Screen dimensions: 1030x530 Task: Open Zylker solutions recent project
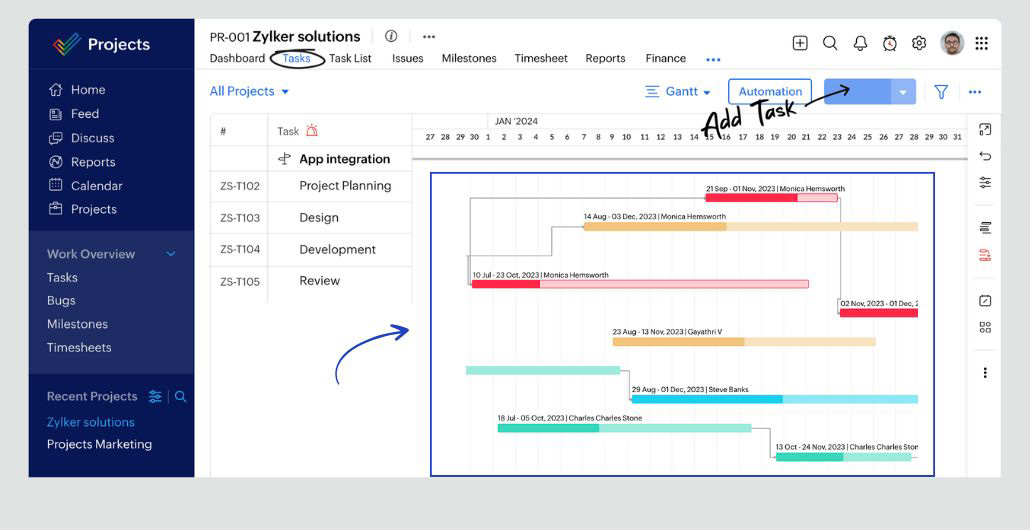[91, 422]
